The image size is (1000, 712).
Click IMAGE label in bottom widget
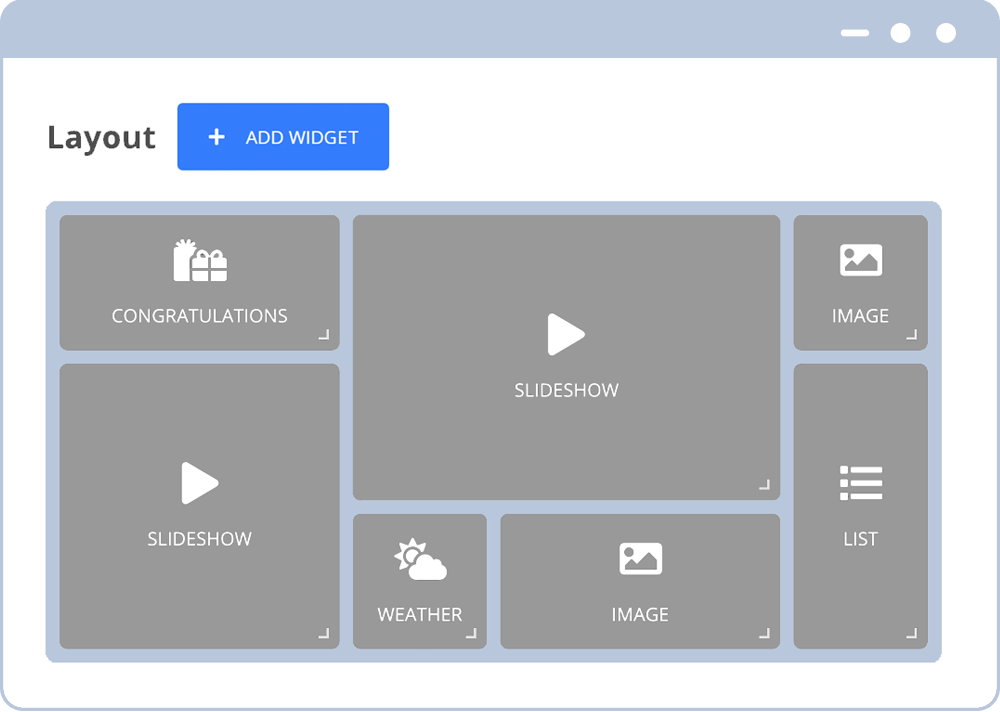(x=640, y=614)
